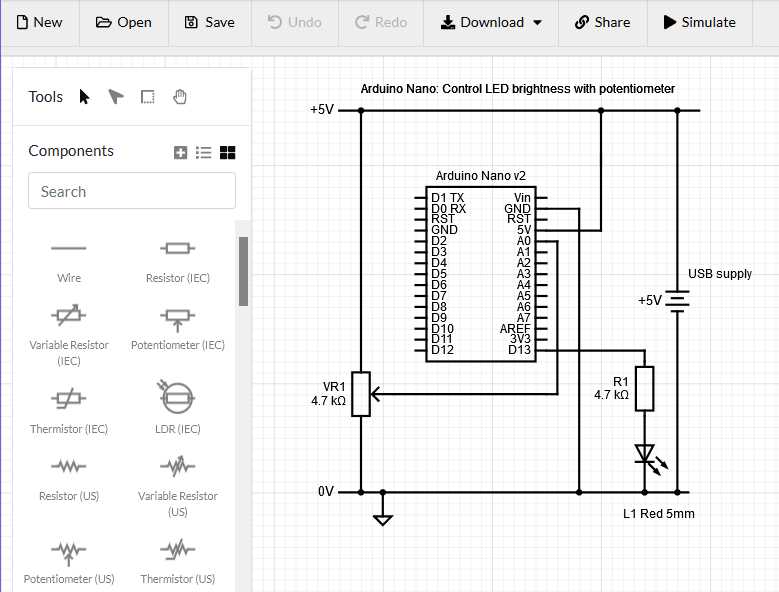Screen dimensions: 779x592
Task: Select the R1 resistor symbol on canvas
Action: coord(645,388)
